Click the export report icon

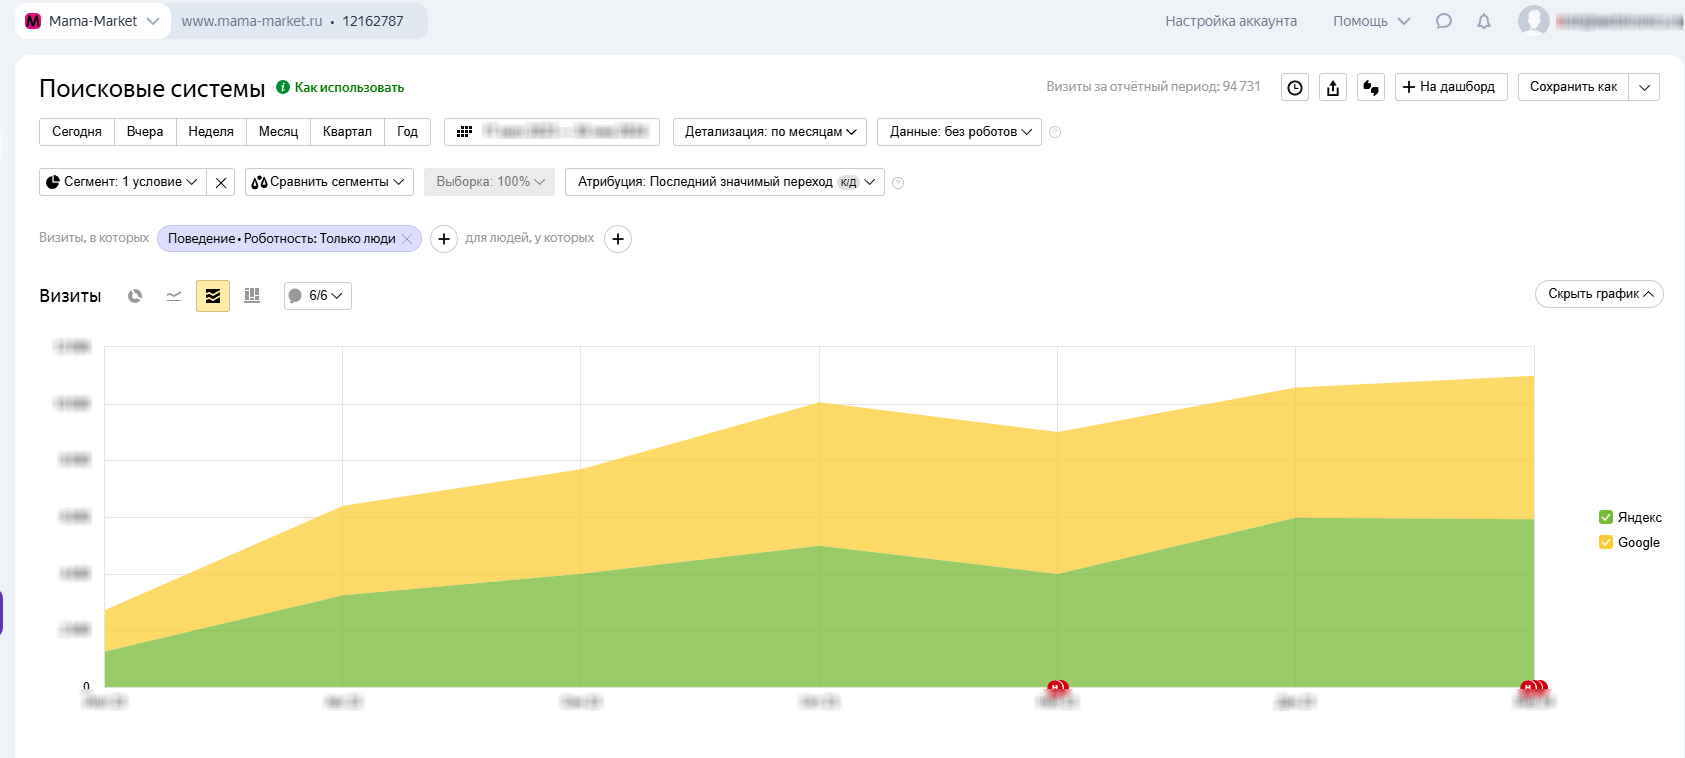1333,88
